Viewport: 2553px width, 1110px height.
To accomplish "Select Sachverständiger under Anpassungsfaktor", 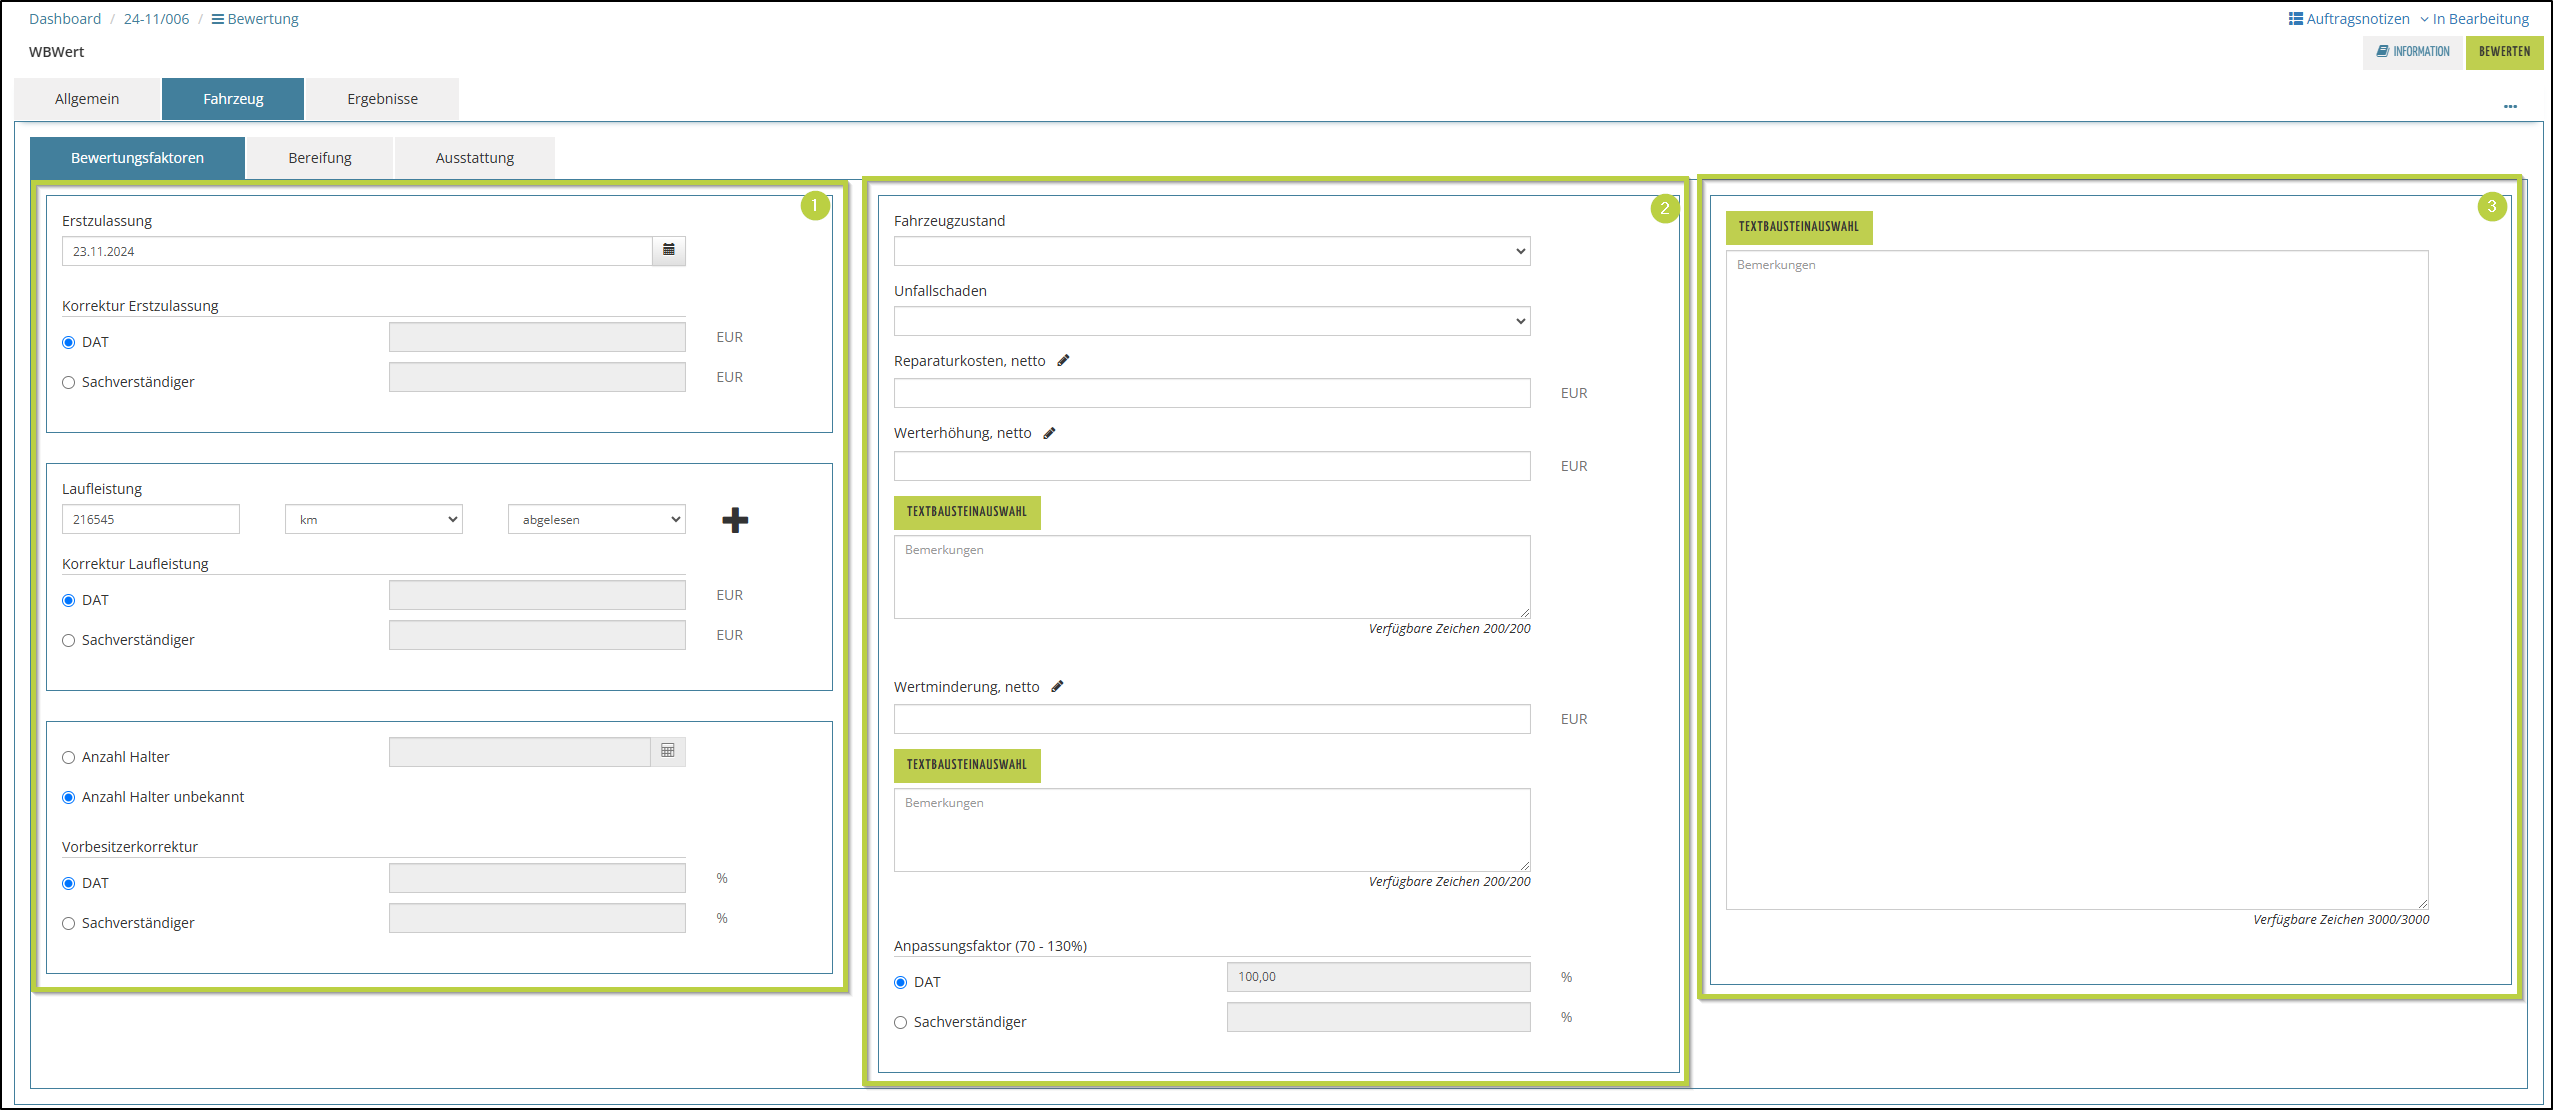I will [901, 1022].
